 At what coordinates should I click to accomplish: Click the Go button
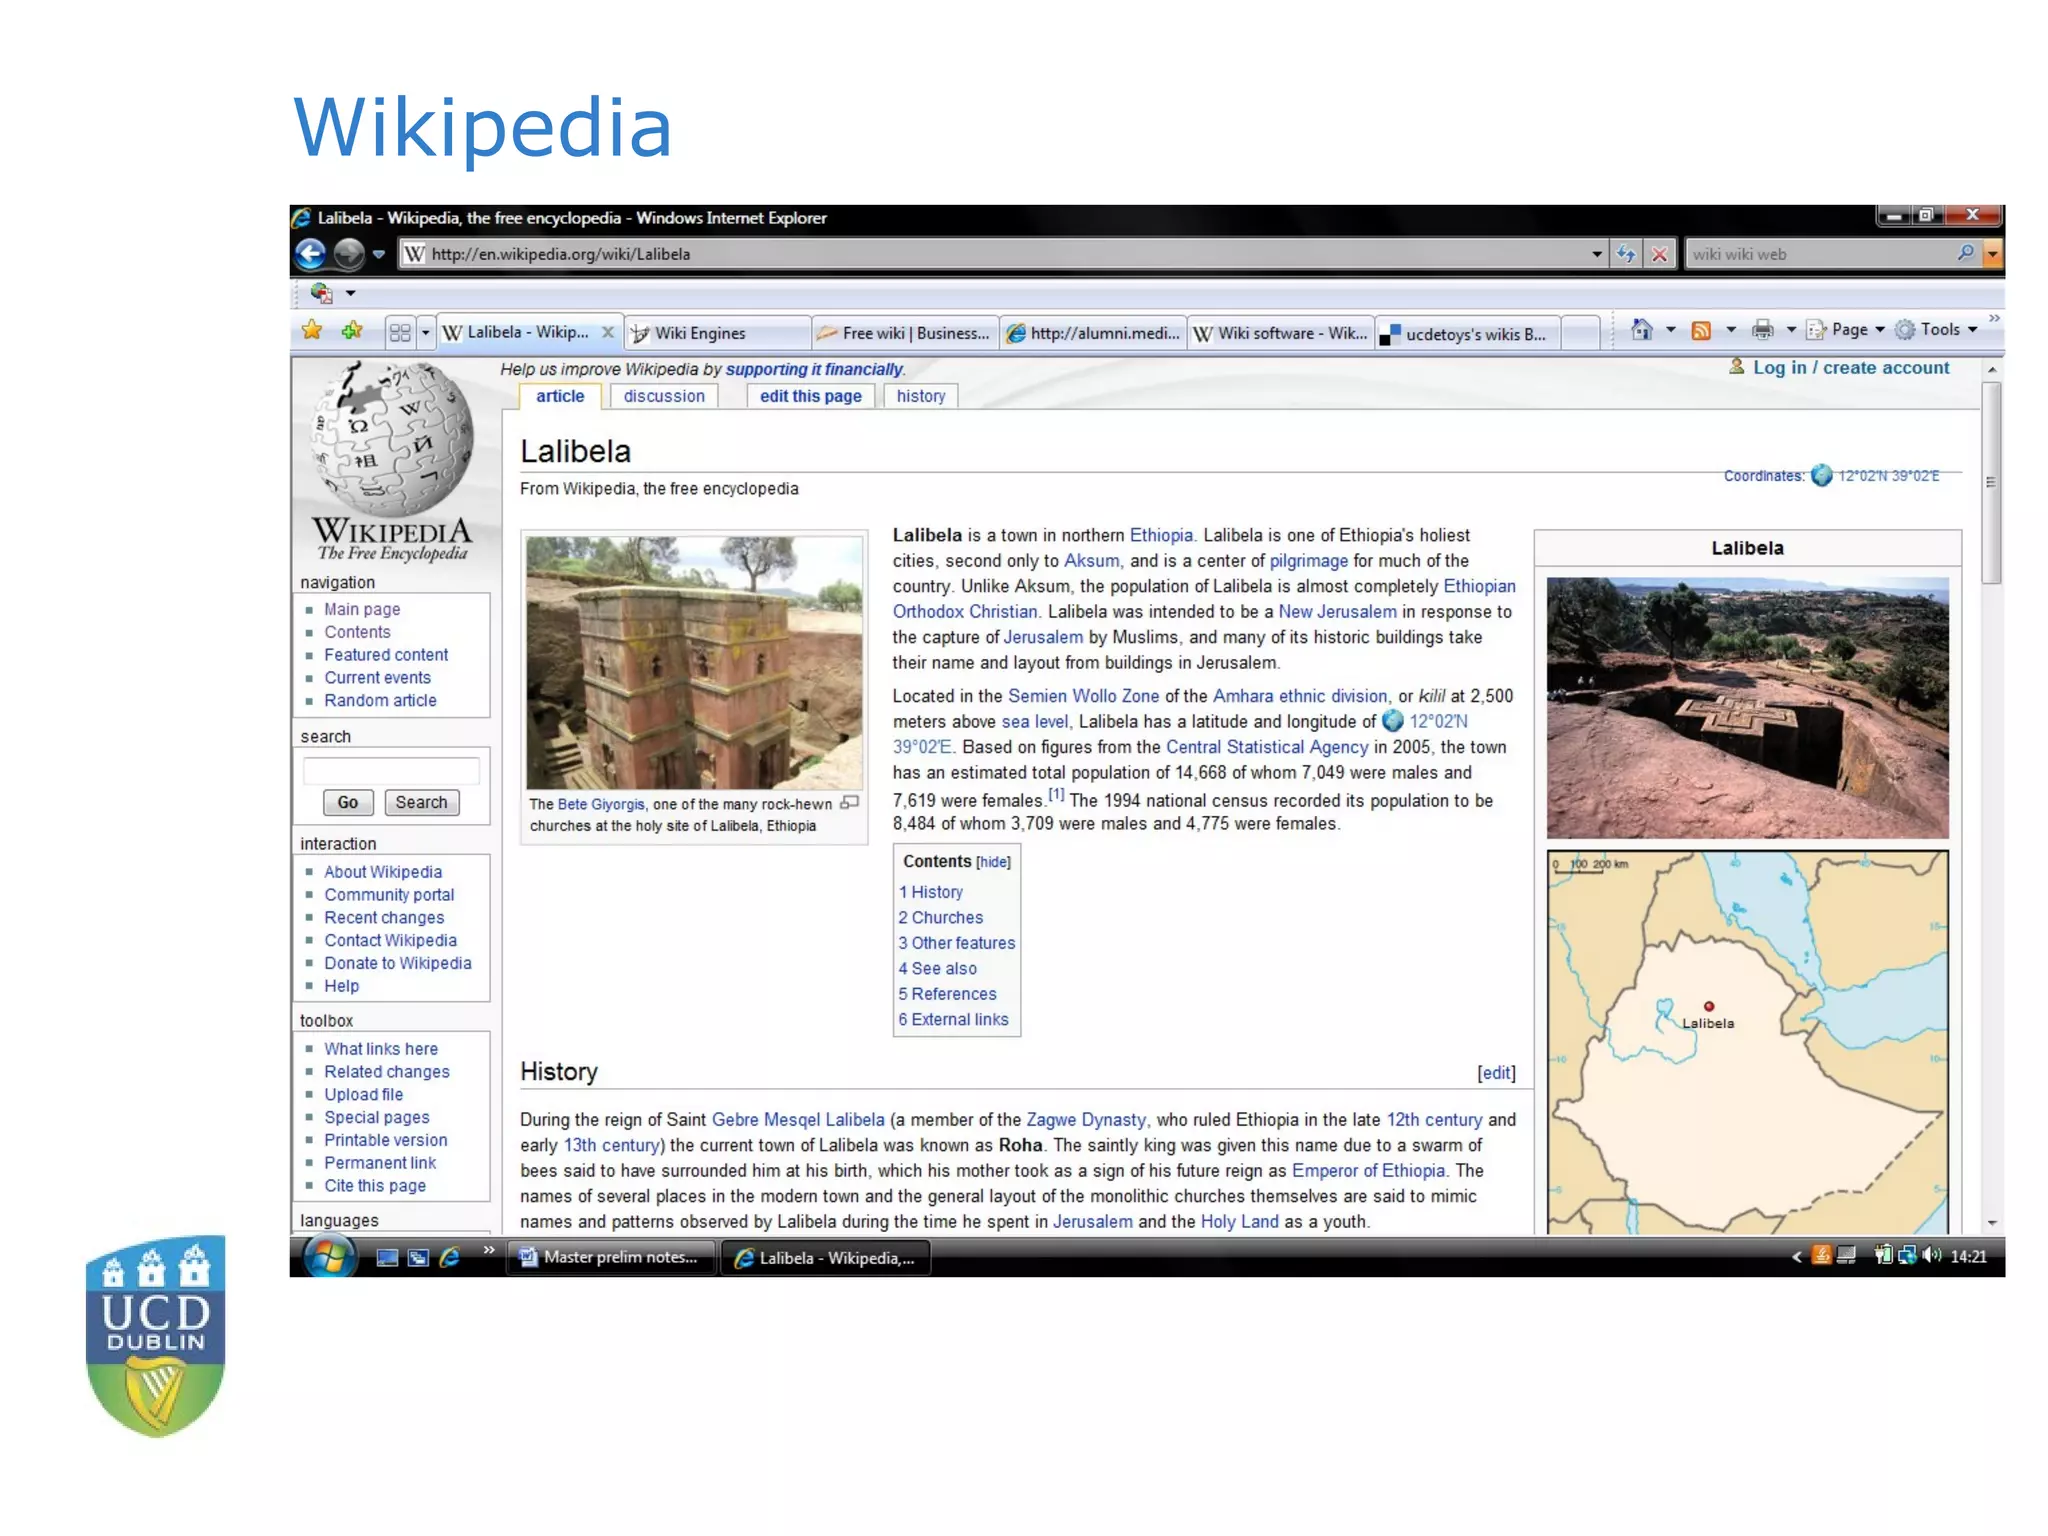tap(348, 802)
